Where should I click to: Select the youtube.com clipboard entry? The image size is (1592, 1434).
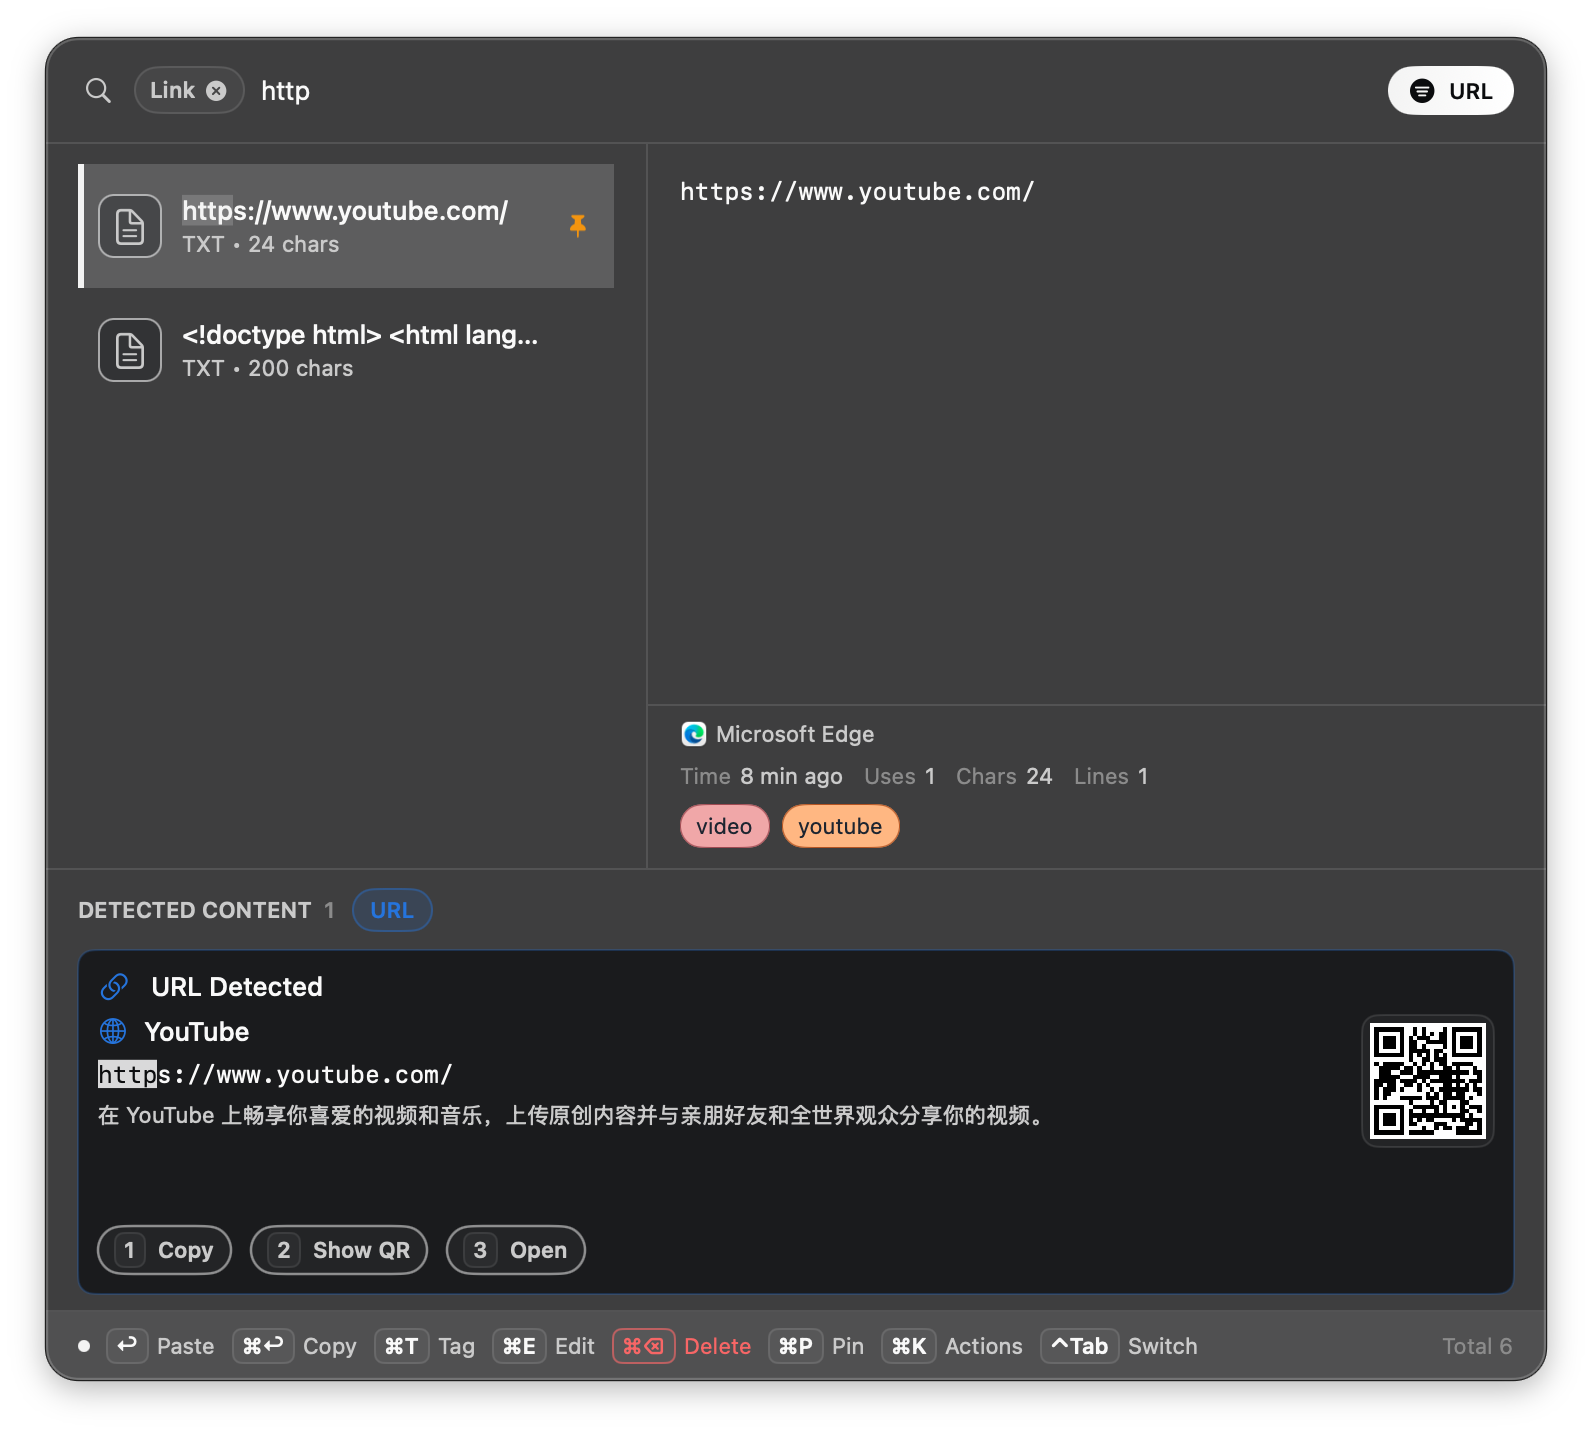point(346,226)
